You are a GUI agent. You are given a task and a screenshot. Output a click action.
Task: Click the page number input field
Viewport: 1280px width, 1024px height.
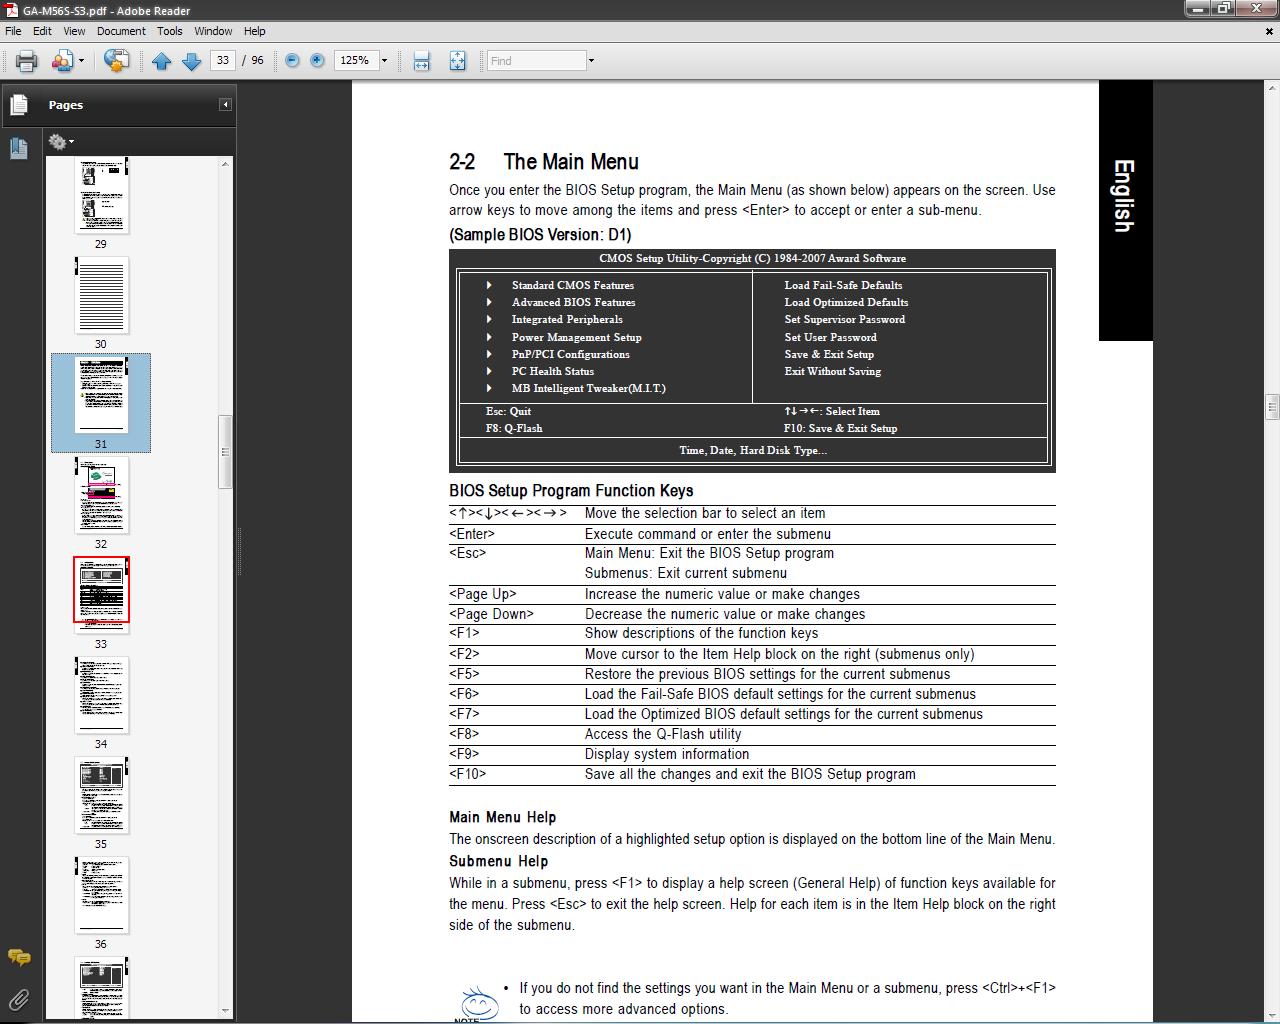pyautogui.click(x=222, y=61)
